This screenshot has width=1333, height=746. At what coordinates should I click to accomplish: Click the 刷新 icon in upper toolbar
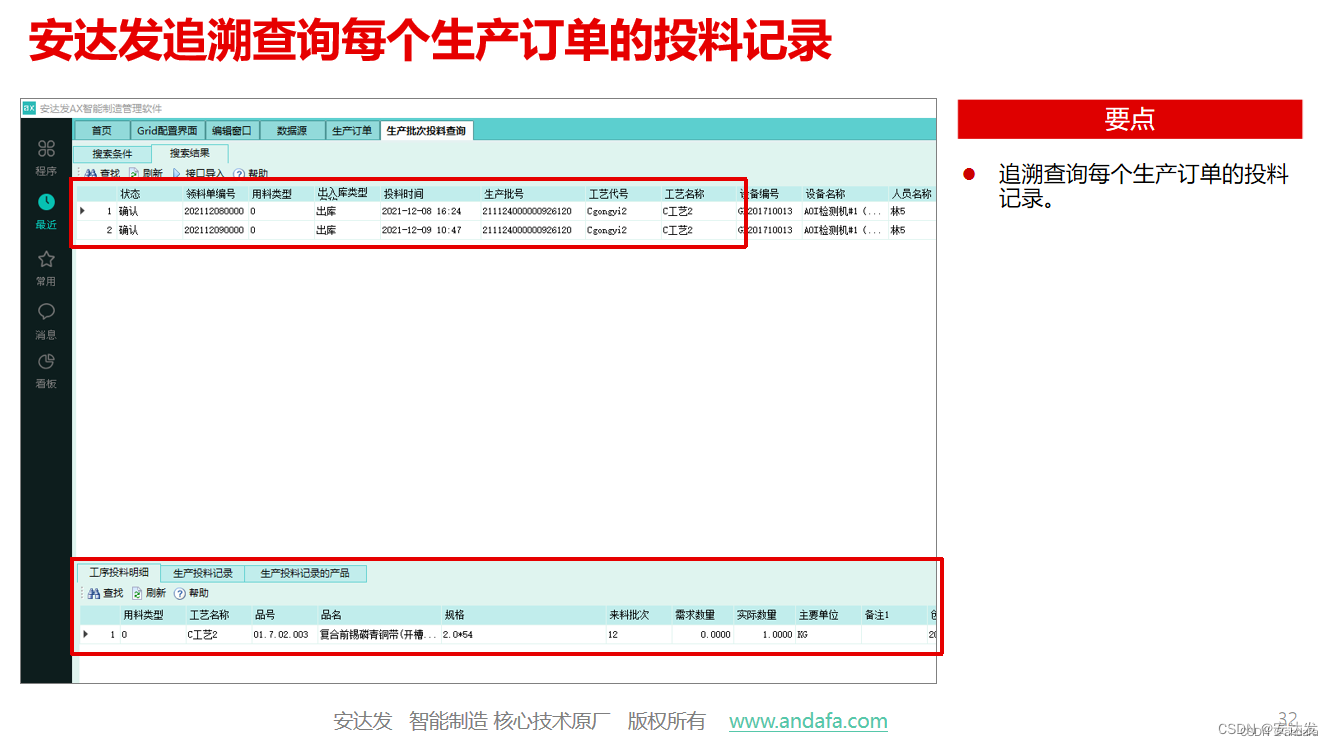tap(134, 174)
